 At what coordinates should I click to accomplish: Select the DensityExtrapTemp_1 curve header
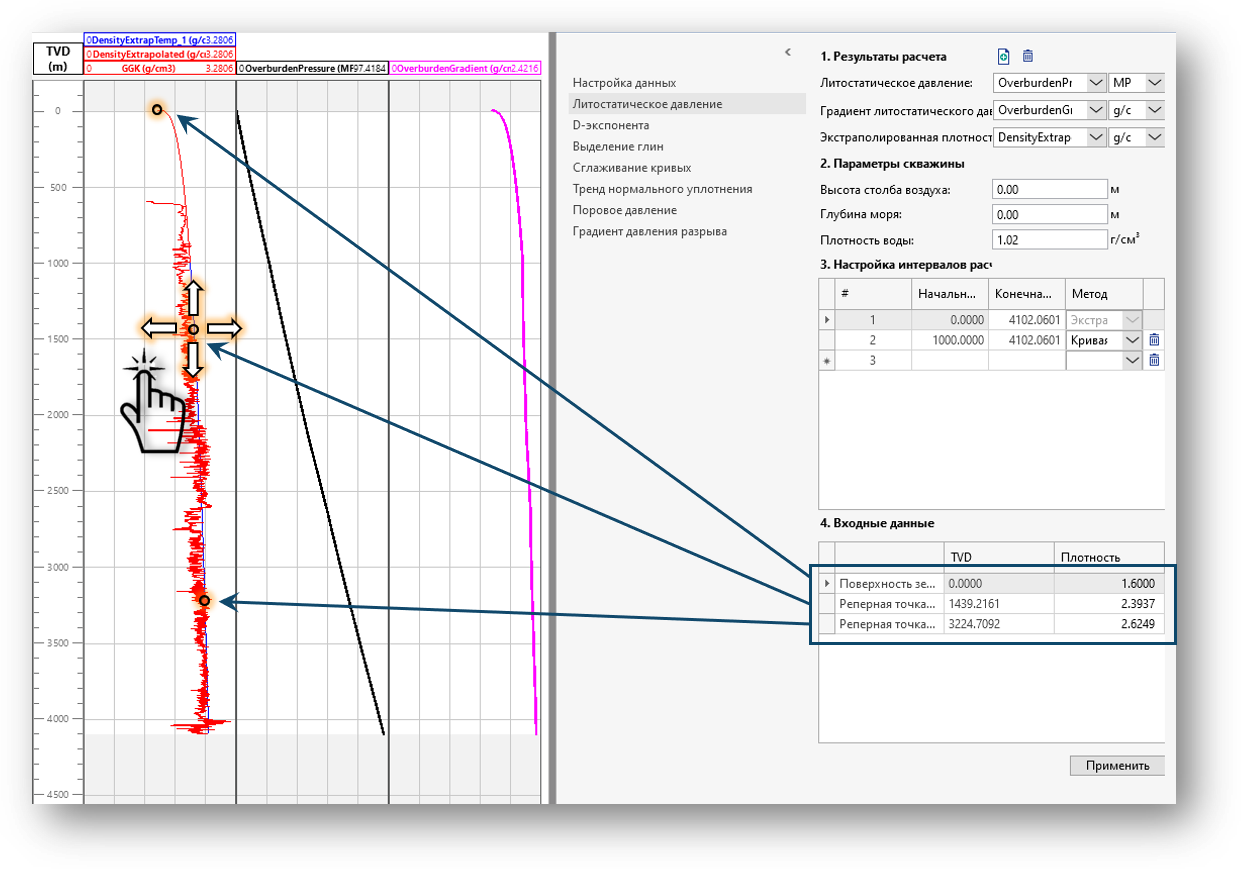click(x=160, y=39)
